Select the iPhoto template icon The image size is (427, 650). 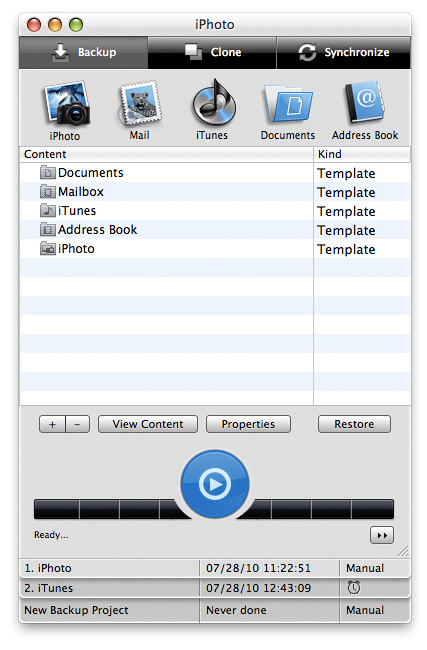[x=66, y=104]
